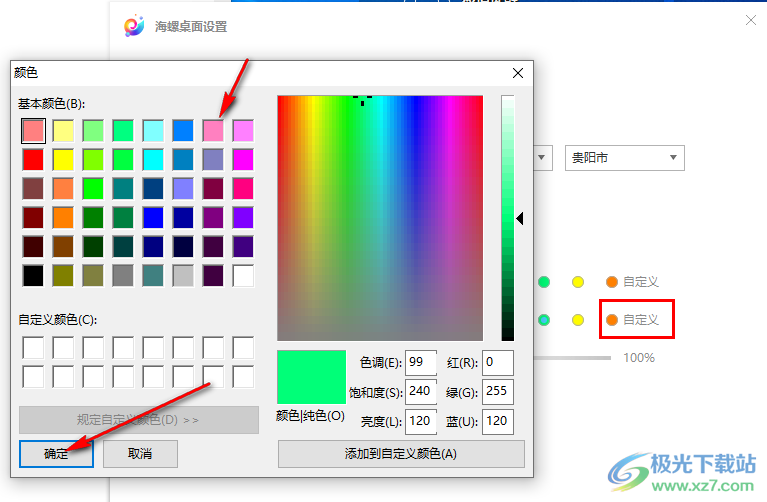Click the 饱和度(S) input field
Viewport: 767px width, 502px height.
coord(421,391)
